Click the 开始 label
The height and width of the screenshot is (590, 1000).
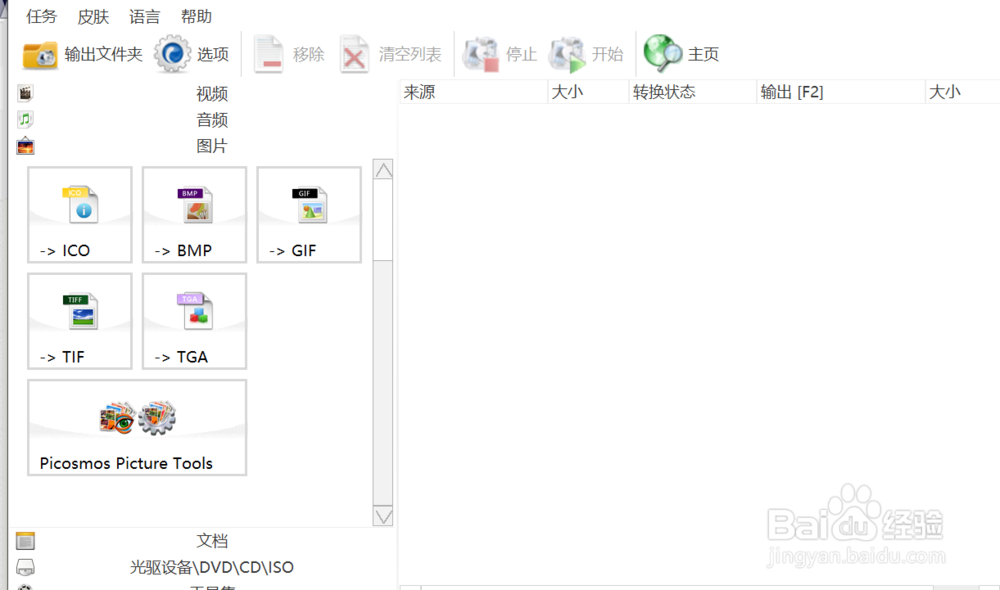coord(607,54)
